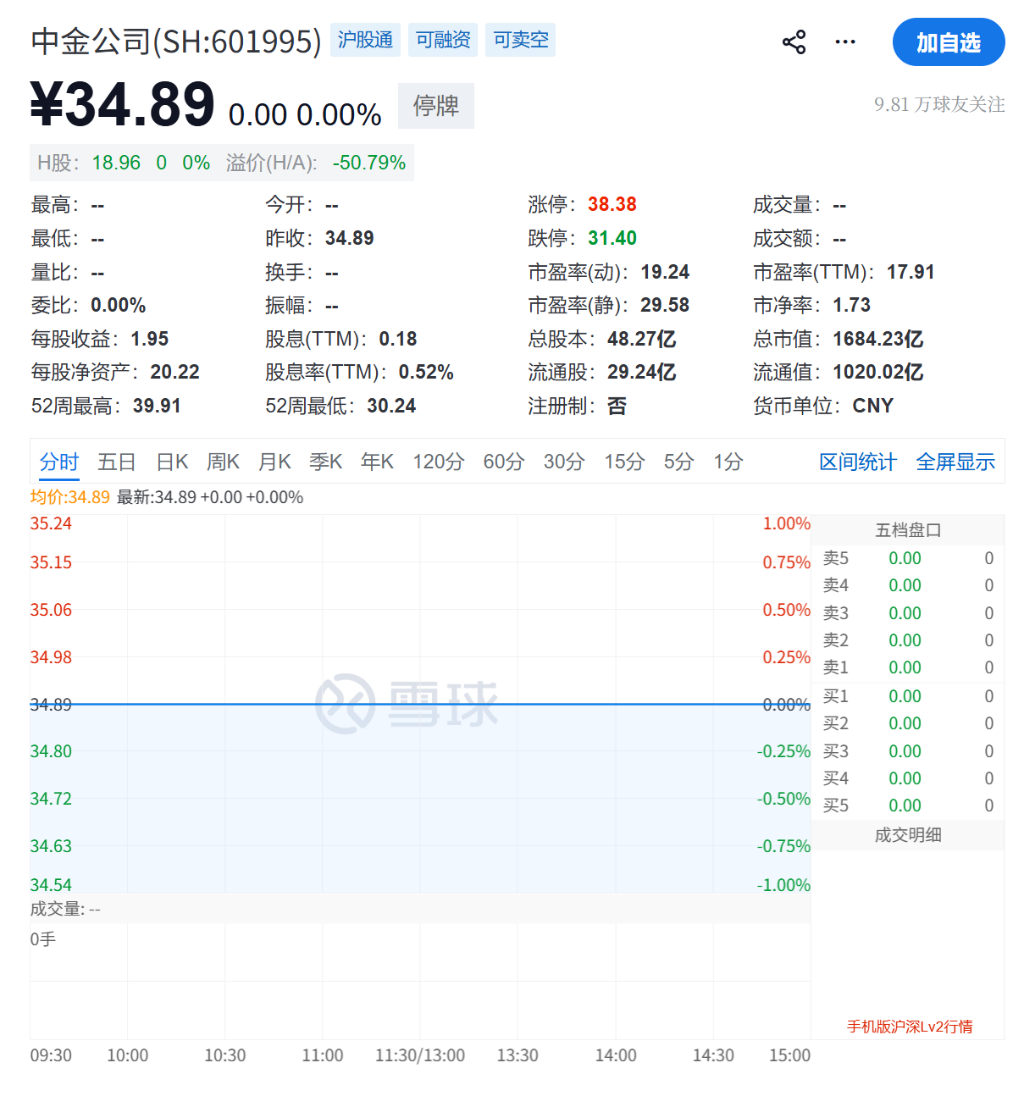Viewport: 1024px width, 1095px height.
Task: Click the share icon
Action: tap(794, 42)
